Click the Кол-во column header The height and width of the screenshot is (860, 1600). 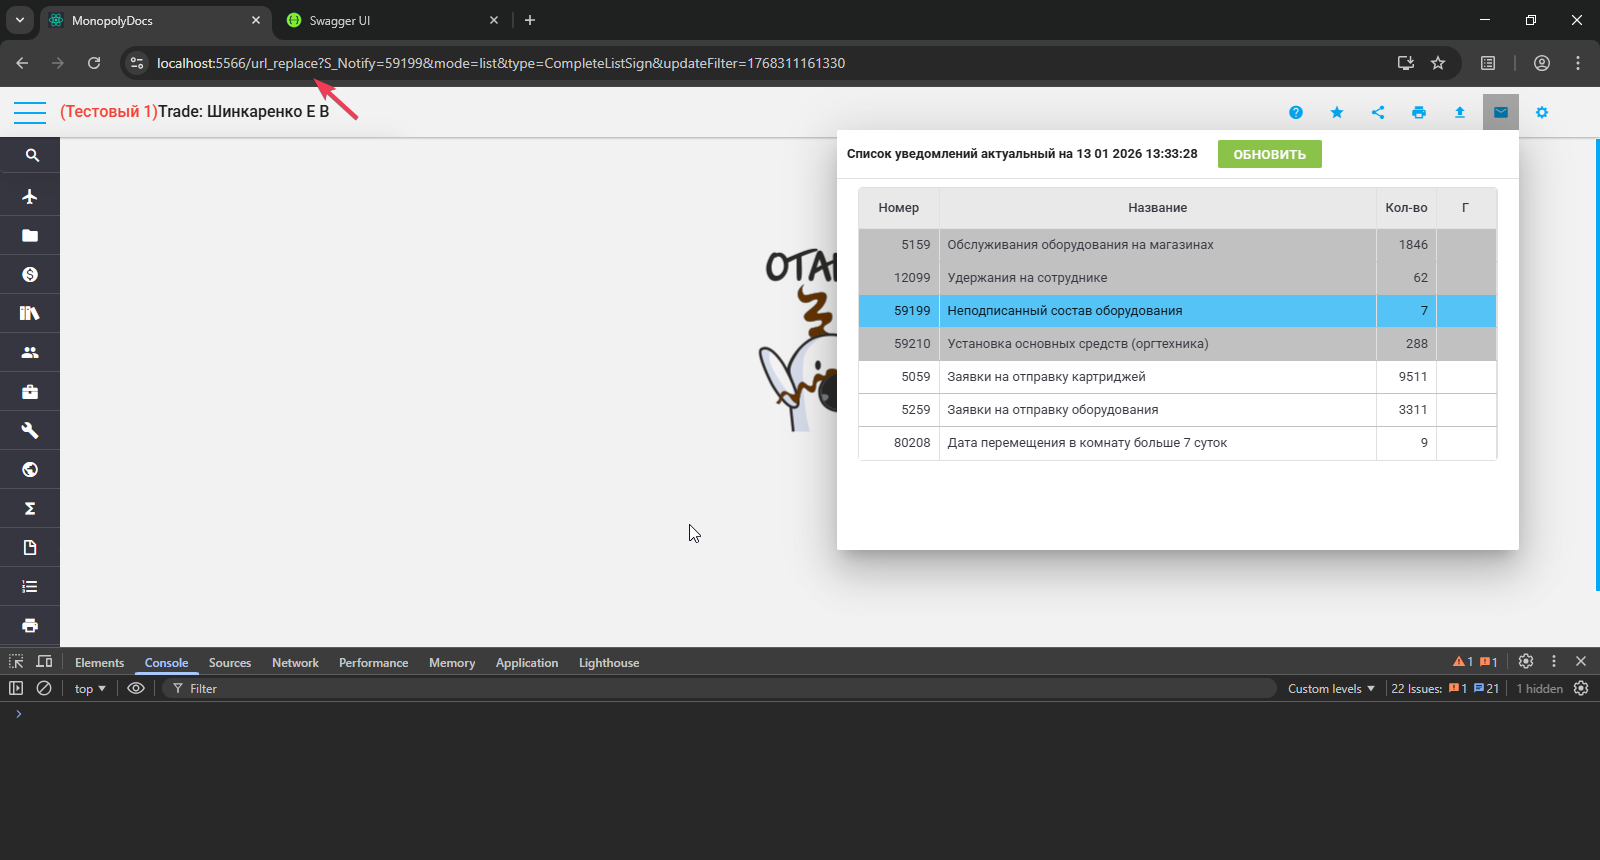pyautogui.click(x=1406, y=208)
